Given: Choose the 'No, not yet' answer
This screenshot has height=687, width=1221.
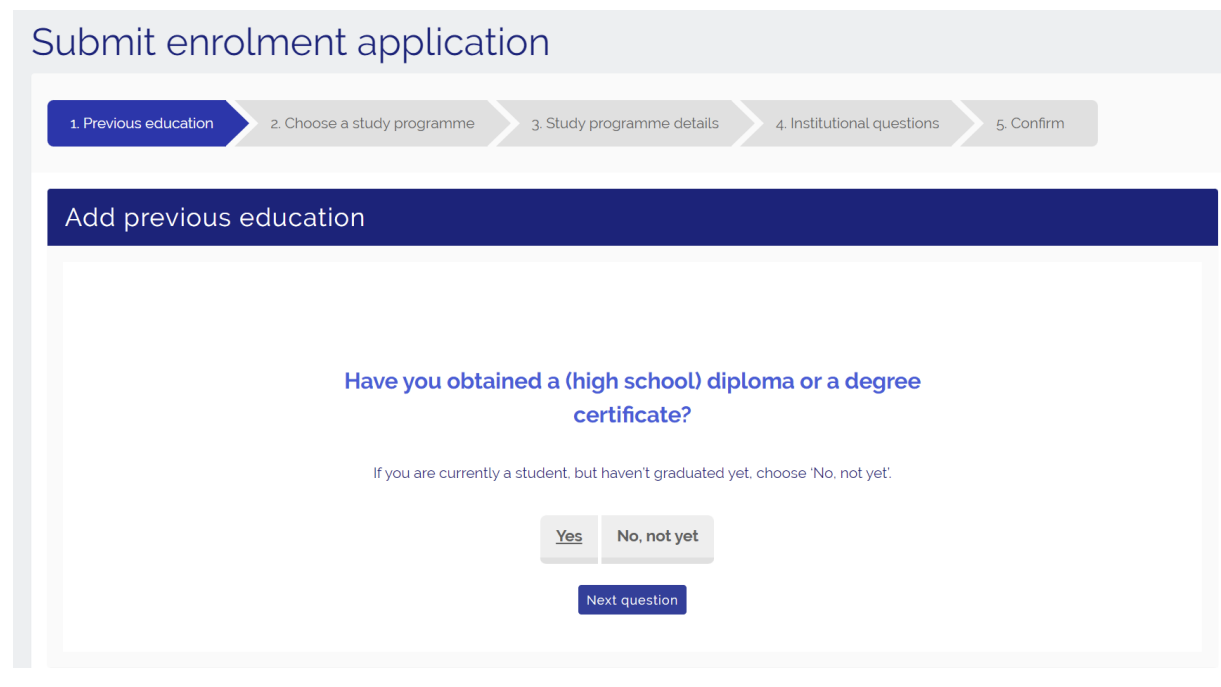Looking at the screenshot, I should point(657,537).
